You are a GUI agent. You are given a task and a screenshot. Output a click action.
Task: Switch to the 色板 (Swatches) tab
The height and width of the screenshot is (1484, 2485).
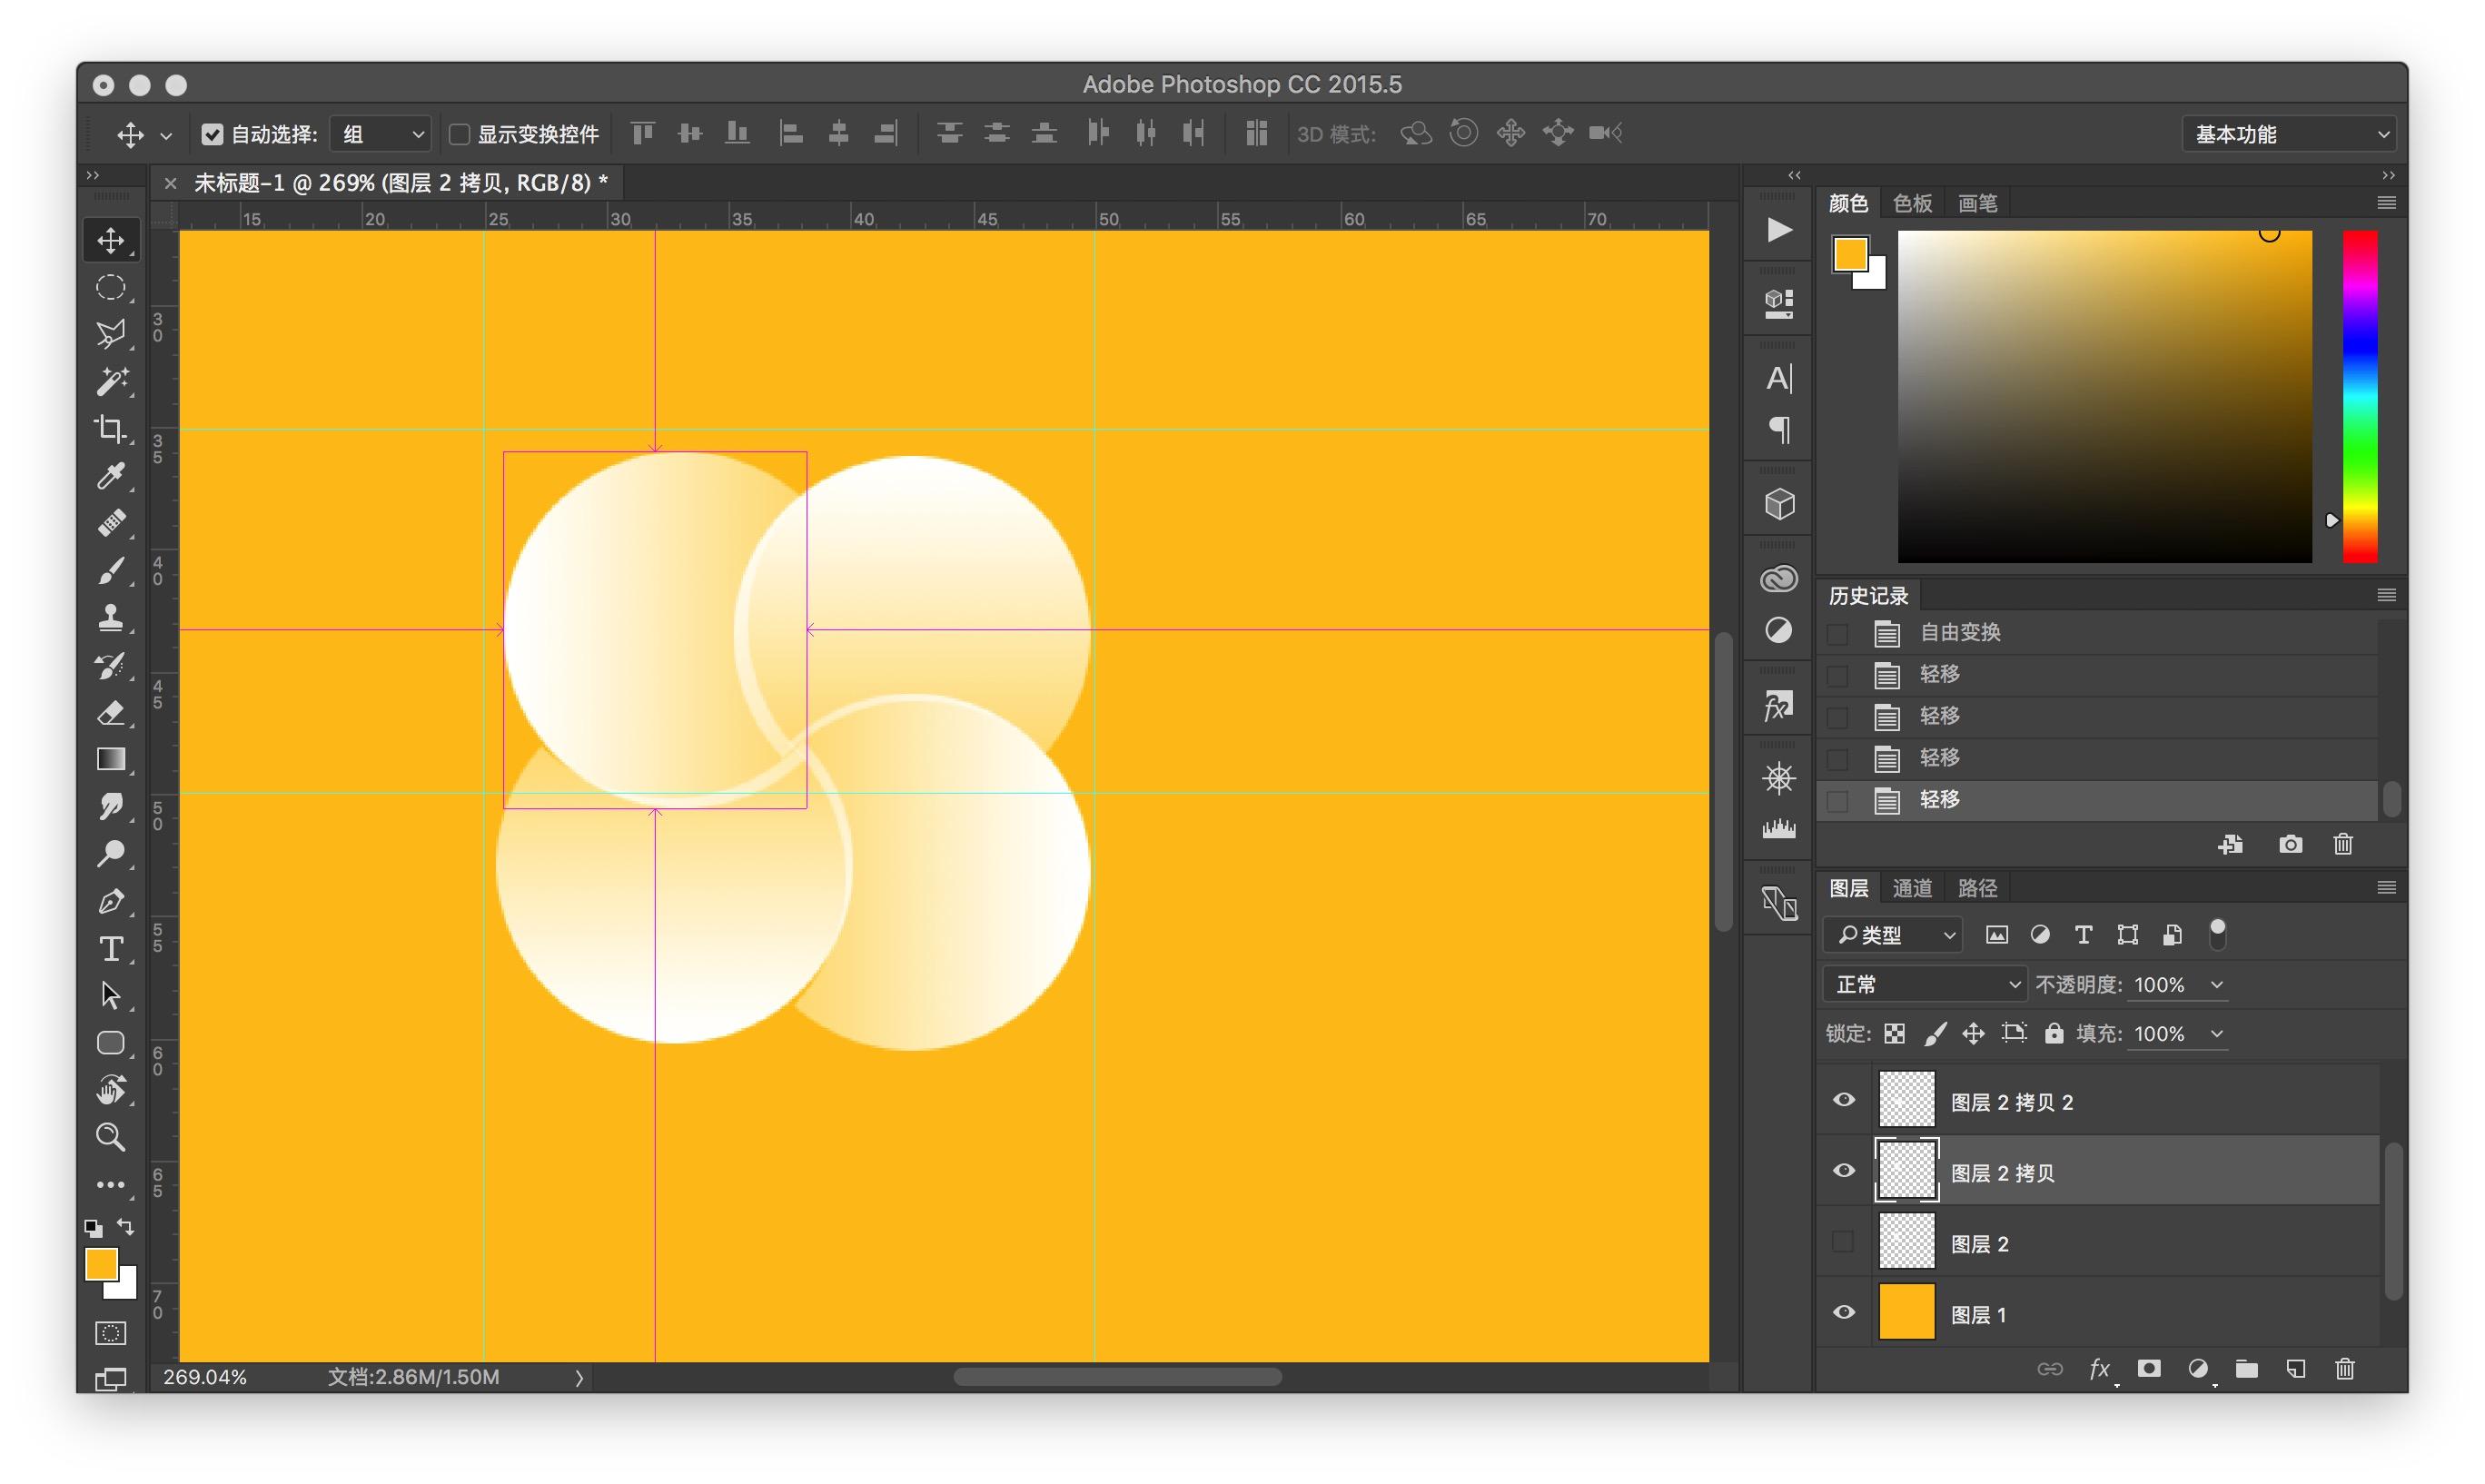click(1912, 203)
